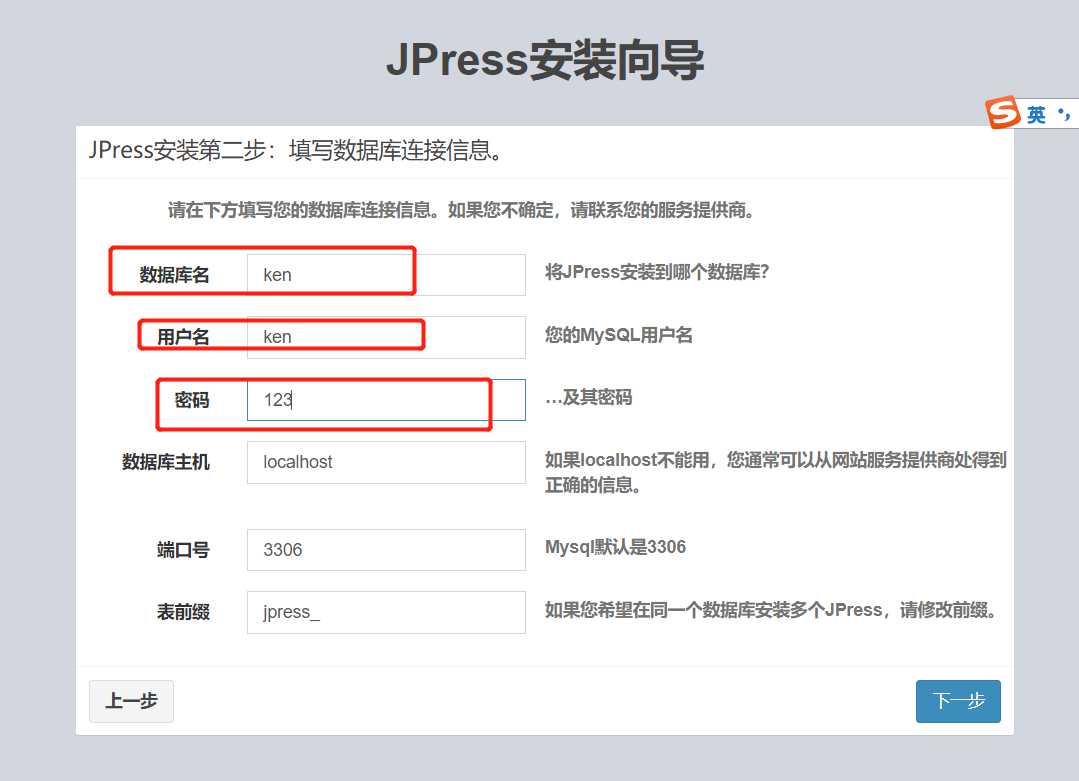Image resolution: width=1079 pixels, height=781 pixels.
Task: Click the 用户名 label
Action: (x=183, y=337)
